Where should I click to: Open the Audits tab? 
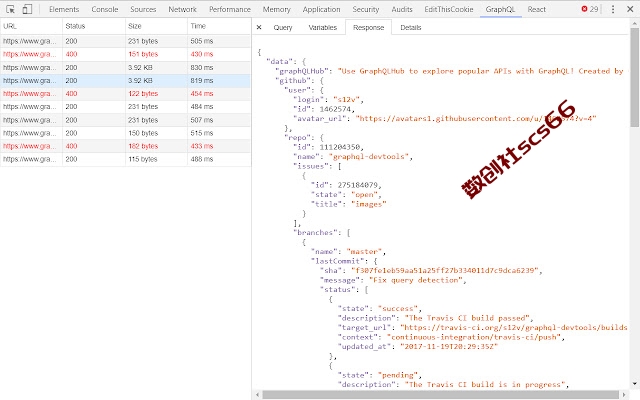coord(402,9)
